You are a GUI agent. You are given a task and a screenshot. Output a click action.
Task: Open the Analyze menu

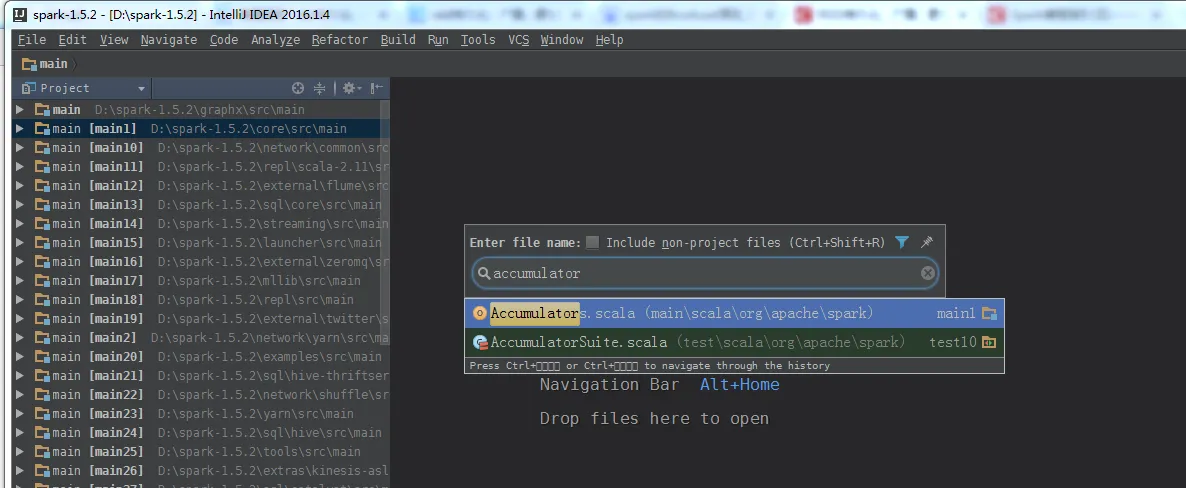pos(275,40)
